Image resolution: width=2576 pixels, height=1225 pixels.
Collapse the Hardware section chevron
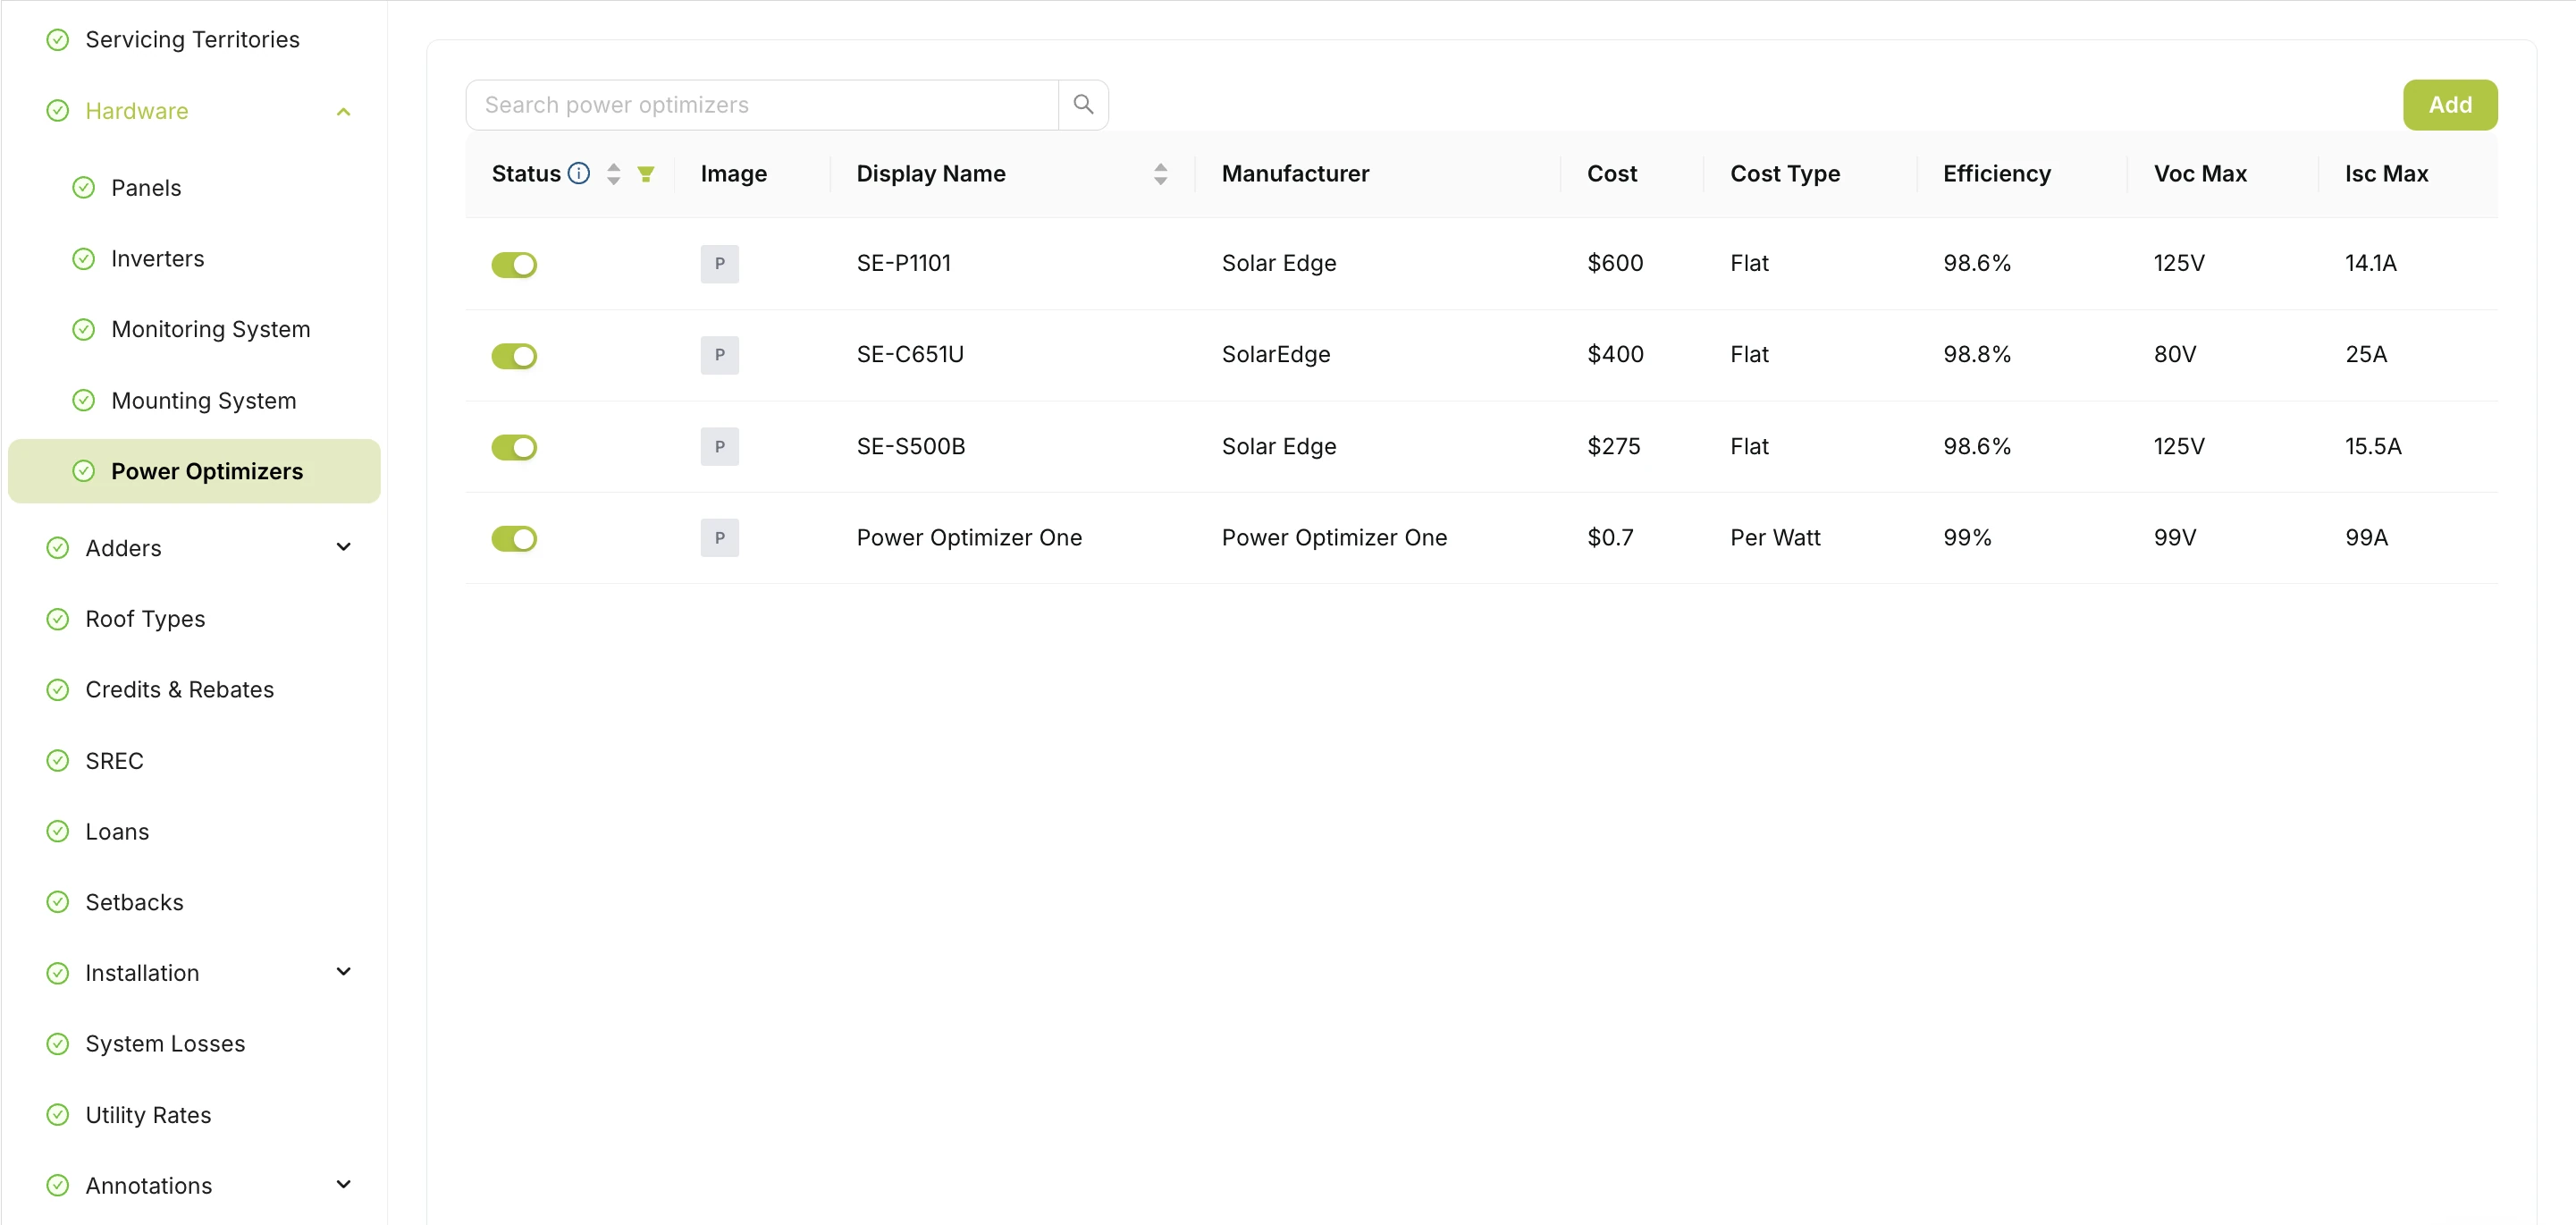click(x=344, y=112)
